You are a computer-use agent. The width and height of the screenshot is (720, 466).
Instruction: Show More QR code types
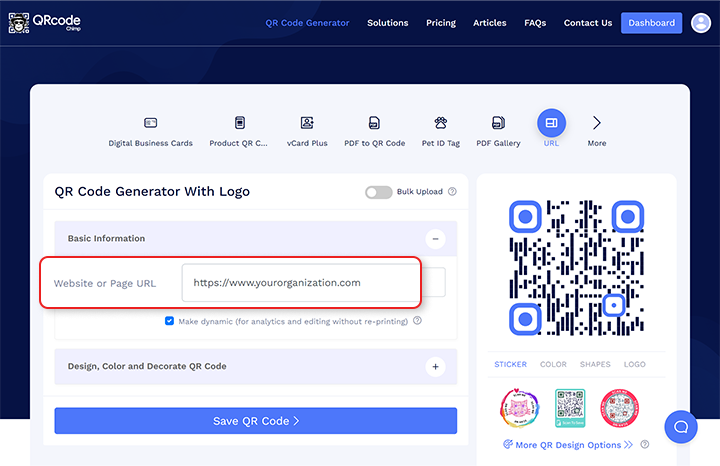(597, 124)
